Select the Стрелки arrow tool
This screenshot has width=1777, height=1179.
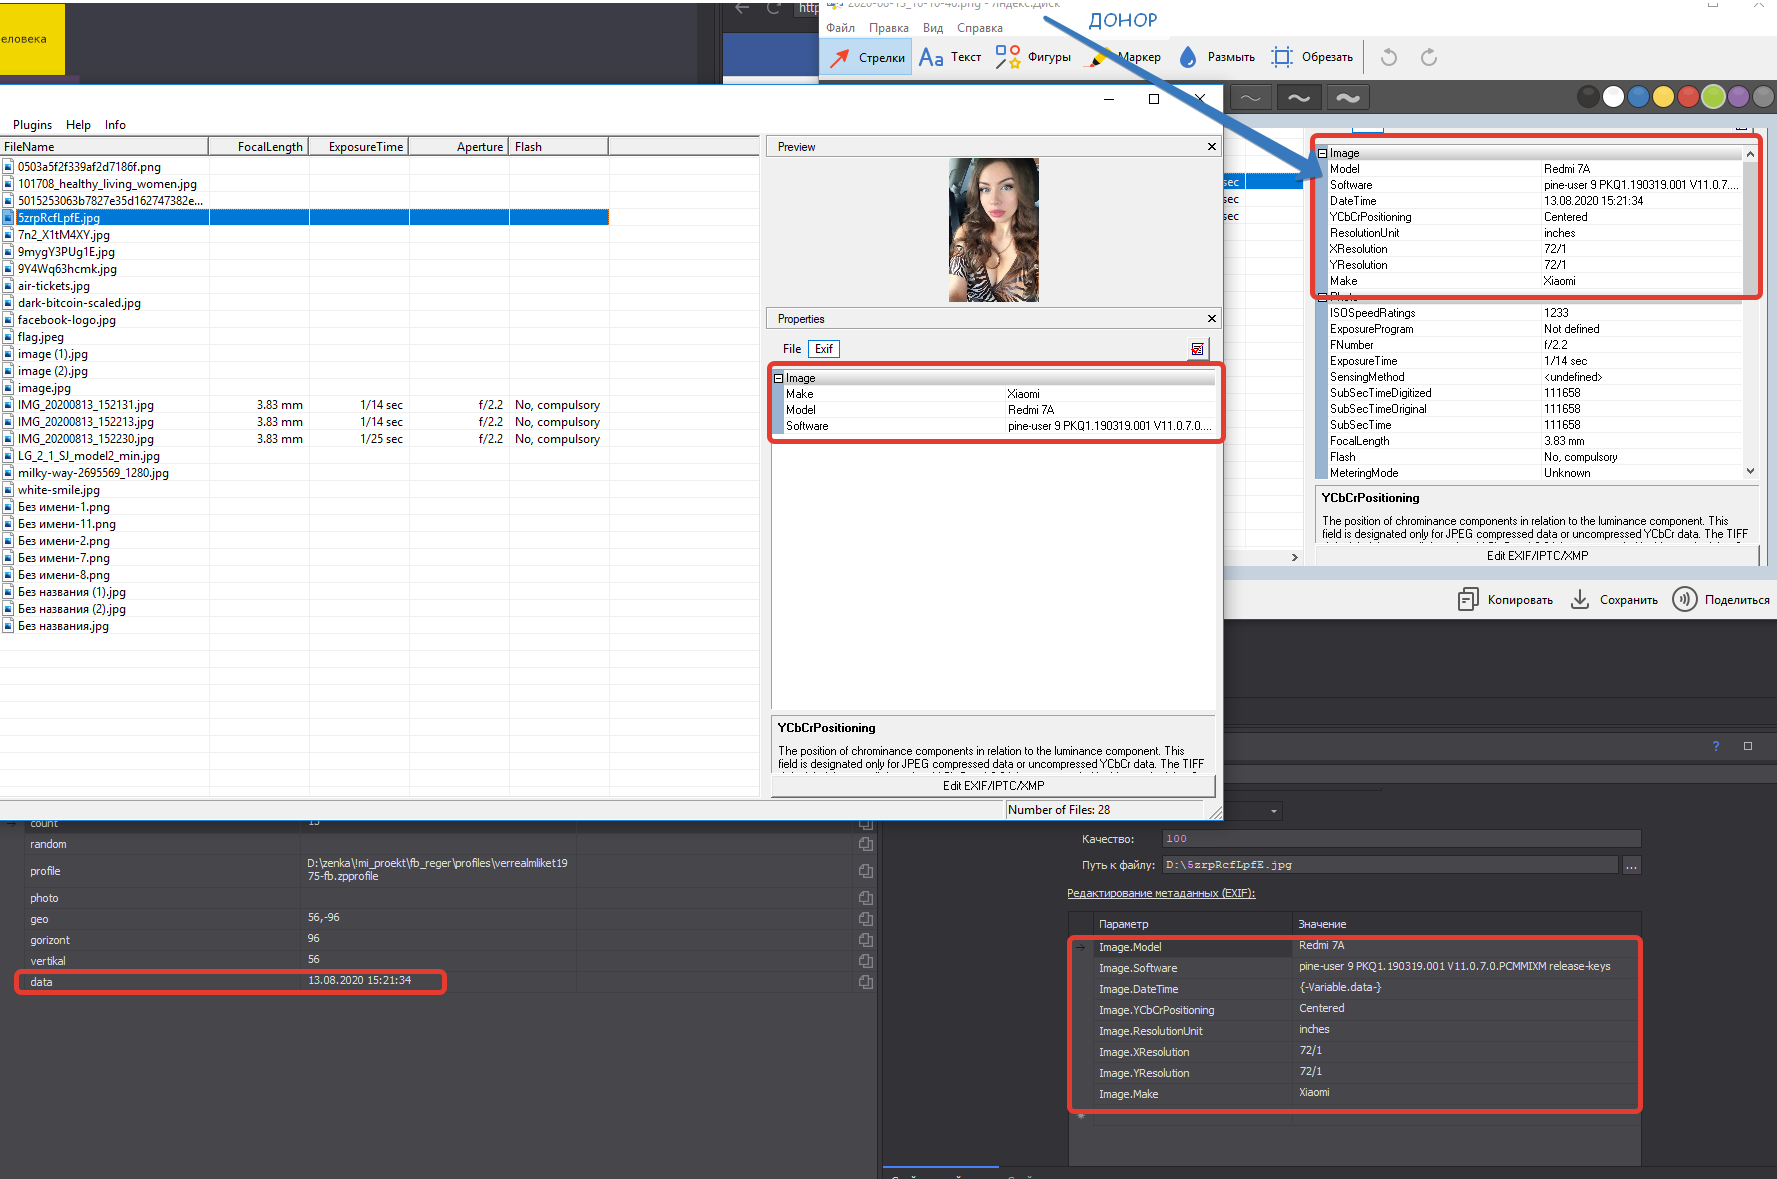click(866, 57)
